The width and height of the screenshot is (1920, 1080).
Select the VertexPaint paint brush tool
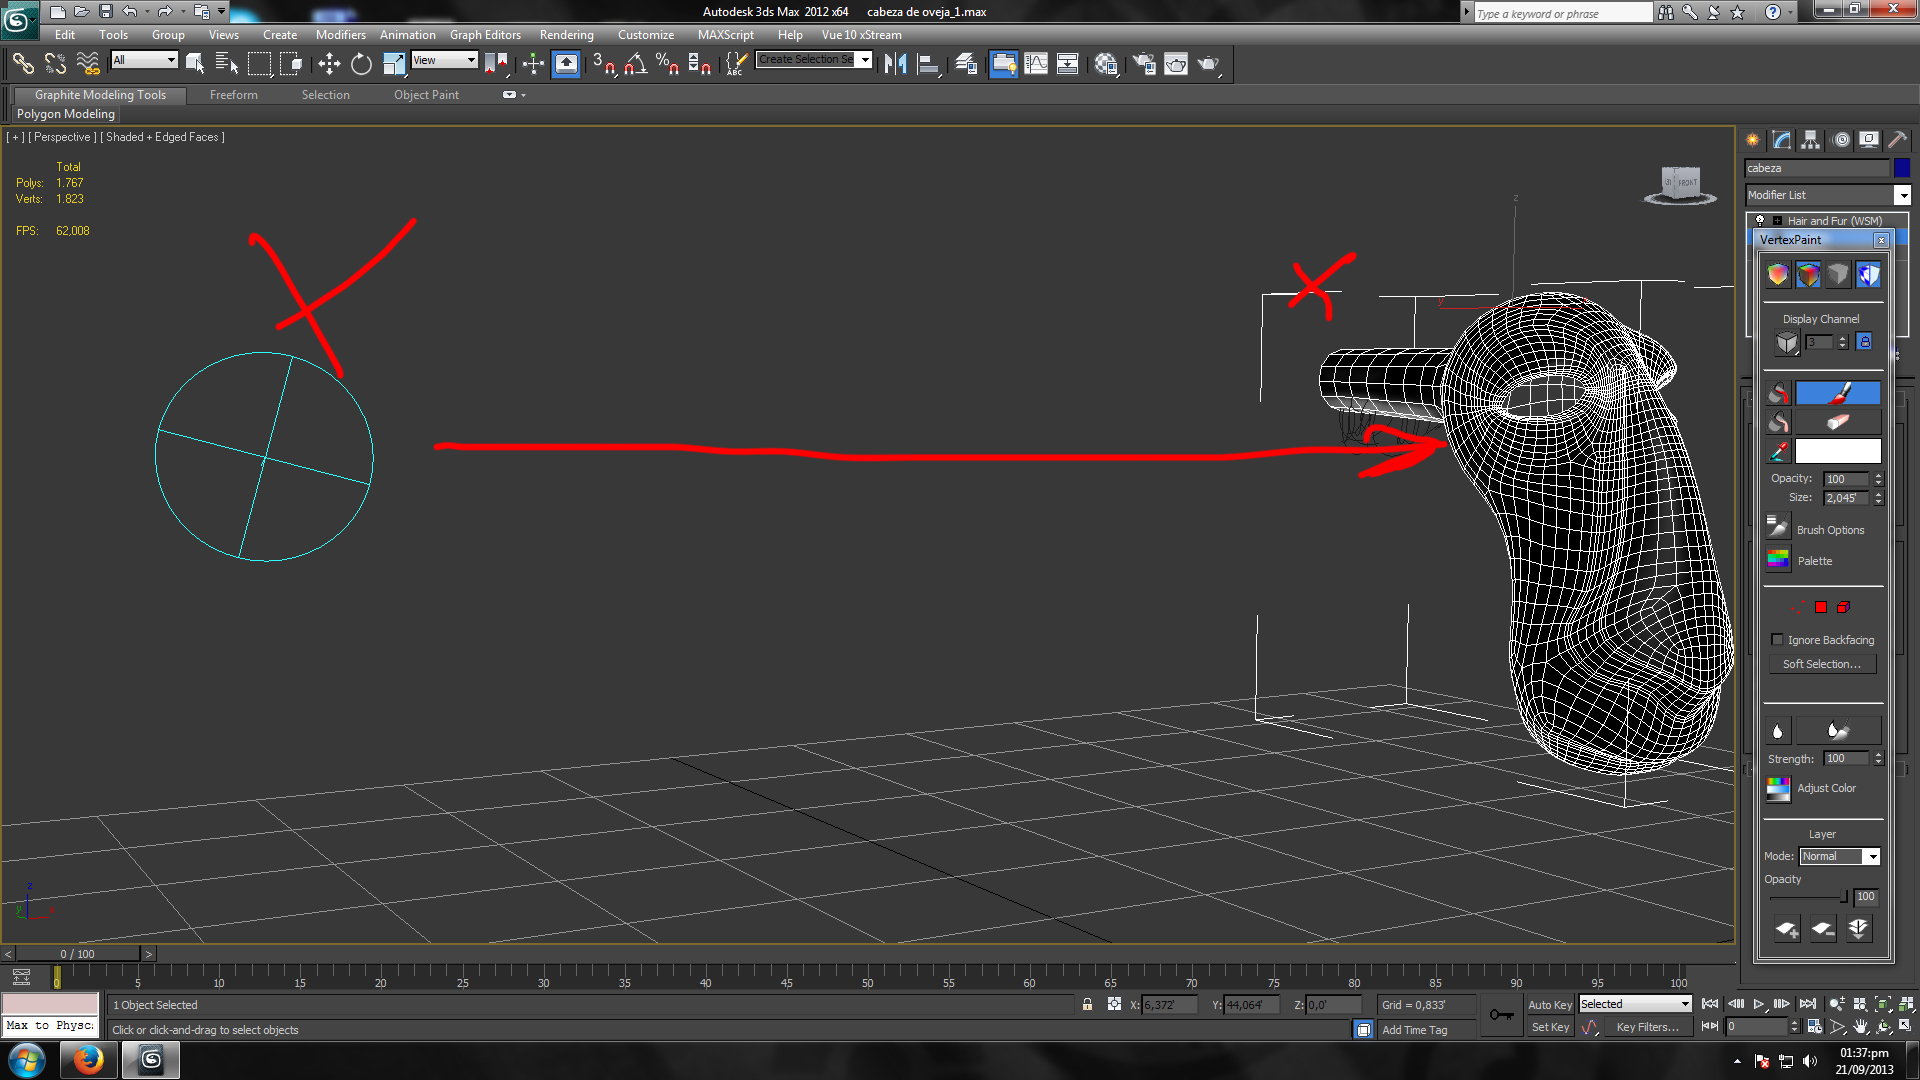1837,393
